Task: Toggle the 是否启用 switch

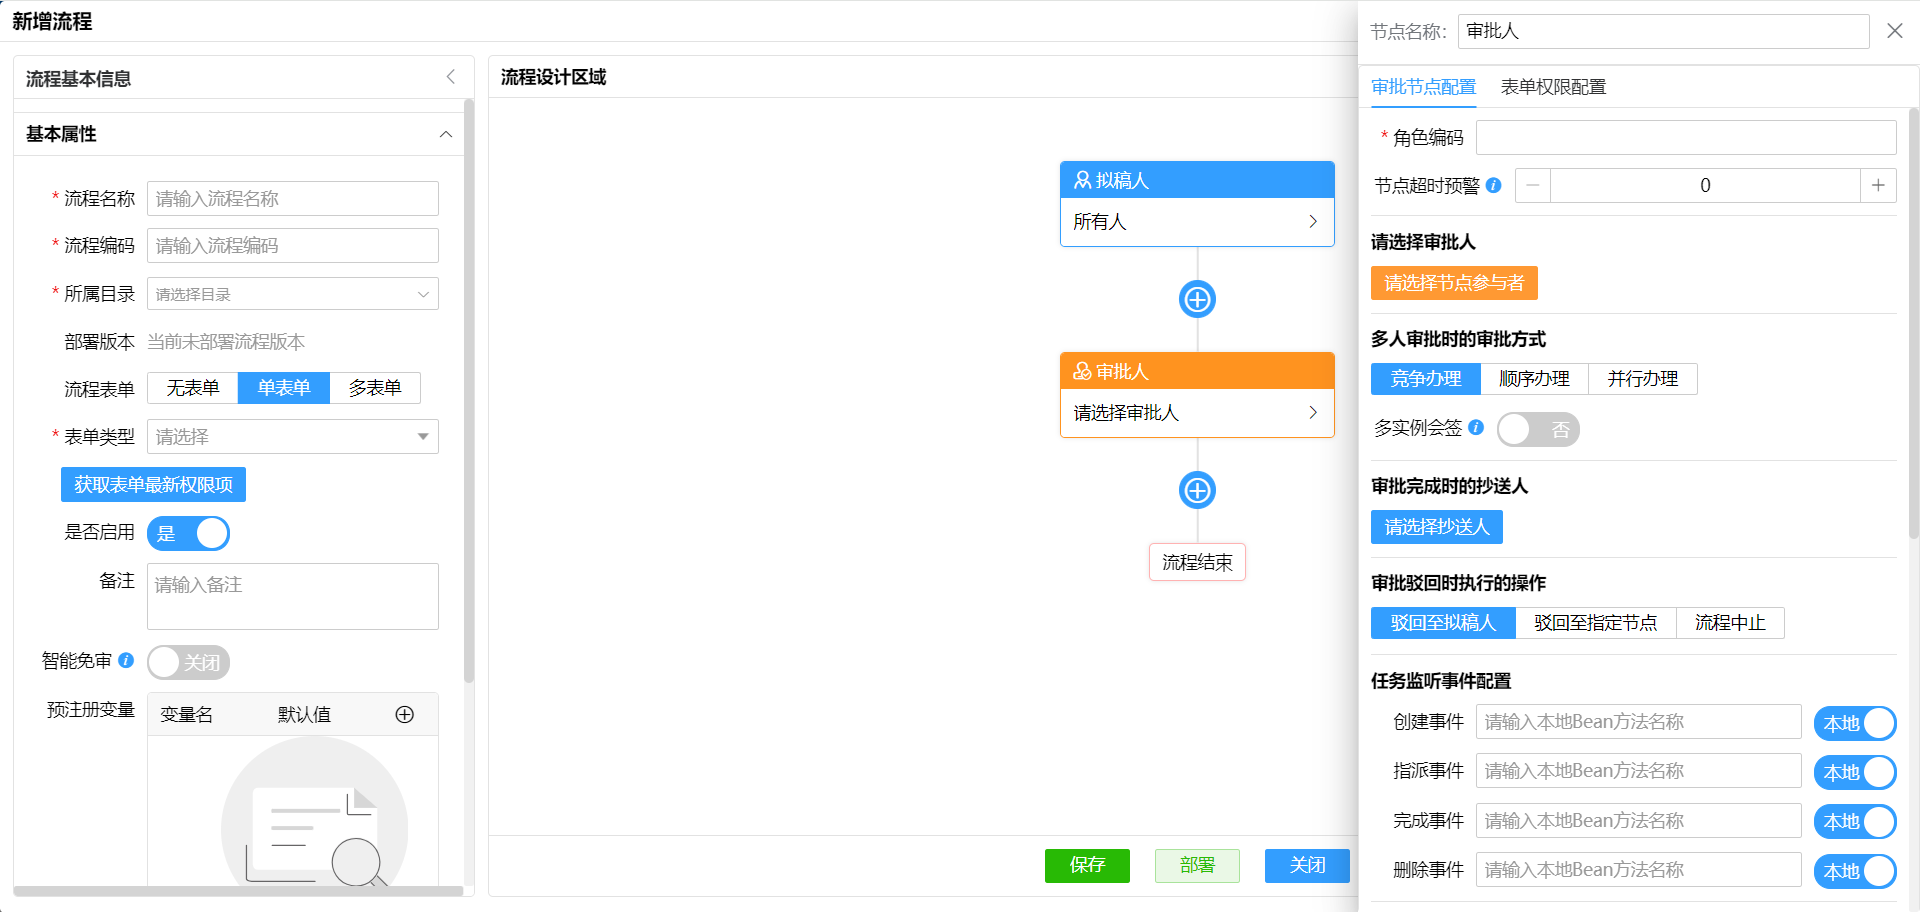Action: pyautogui.click(x=188, y=533)
